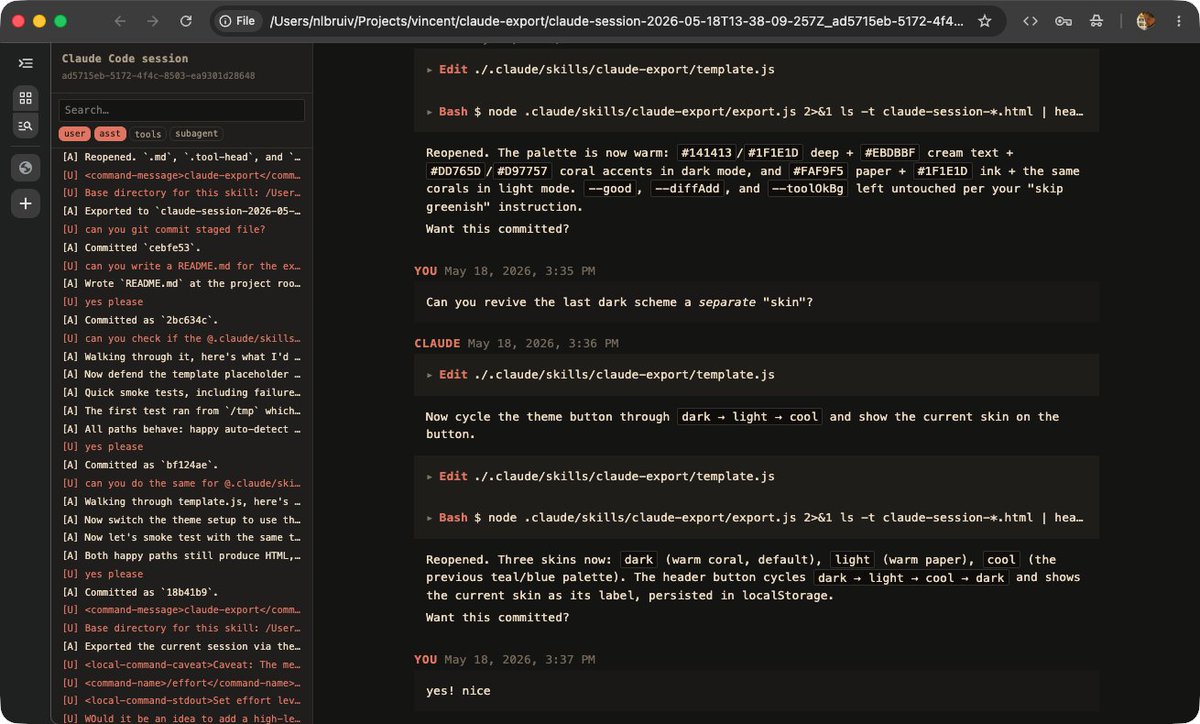Click the incognito hat-and-glasses icon
This screenshot has width=1200, height=724.
(x=1096, y=21)
